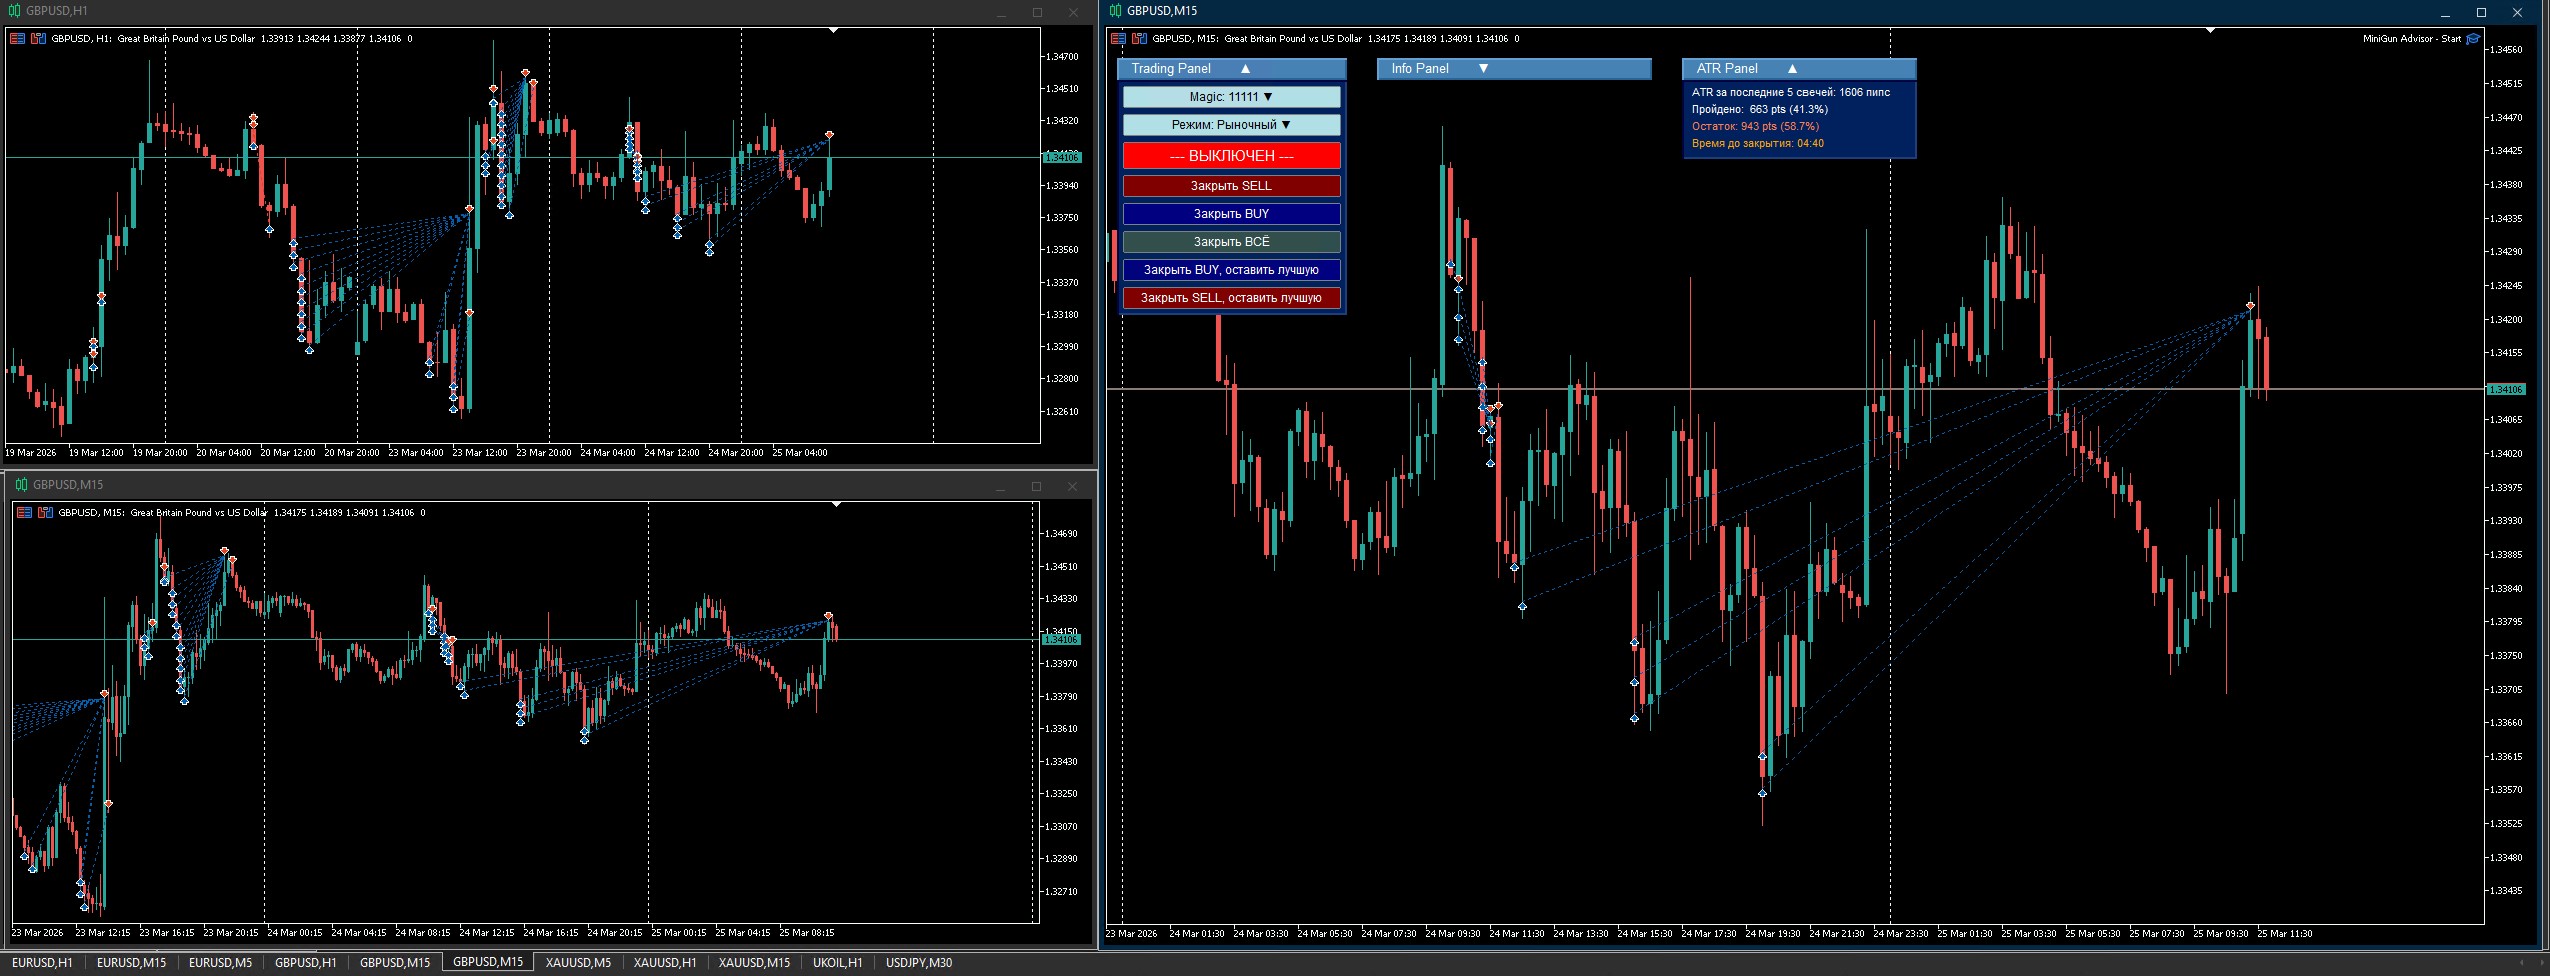Click 1.34700 on GBPUSD,H1 price scale
2550x976 pixels.
tap(1062, 57)
